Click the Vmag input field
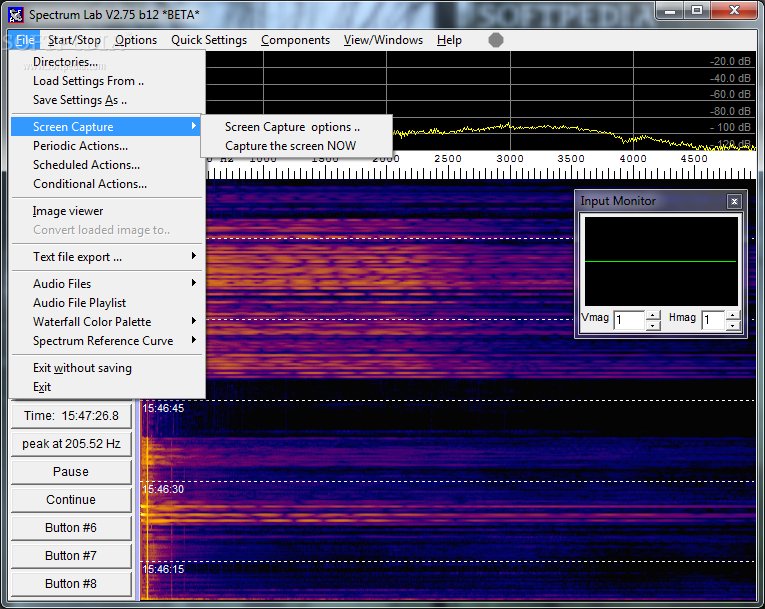765x609 pixels. click(x=629, y=320)
